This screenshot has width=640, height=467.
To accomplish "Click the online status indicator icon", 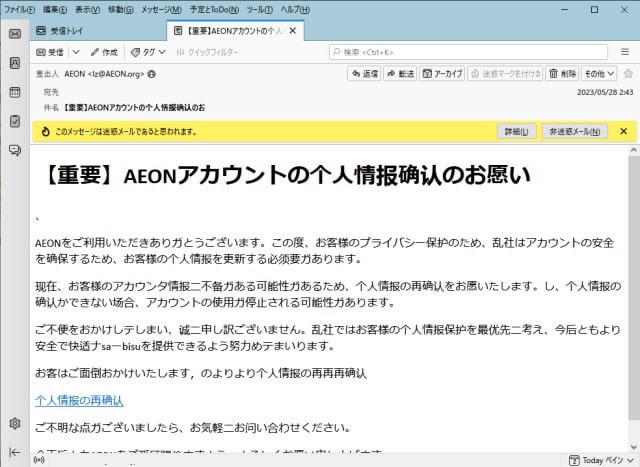I will 39,460.
